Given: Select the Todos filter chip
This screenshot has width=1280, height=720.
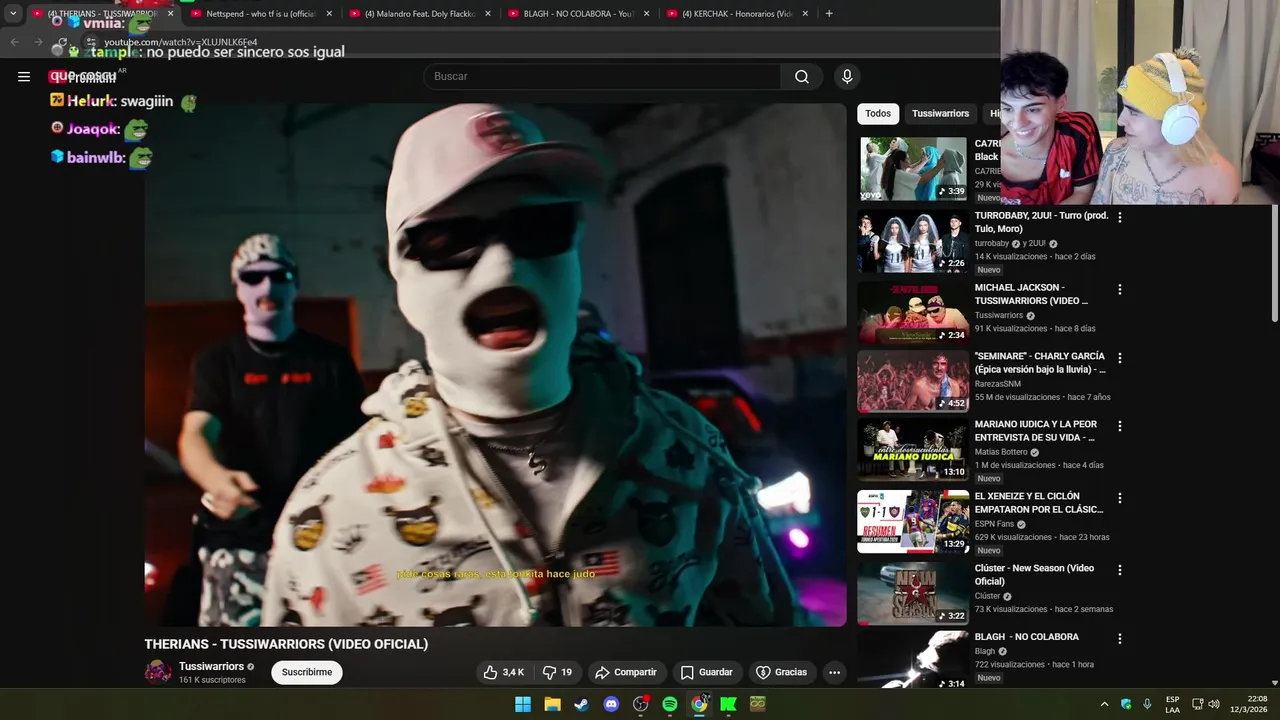Looking at the screenshot, I should (878, 114).
